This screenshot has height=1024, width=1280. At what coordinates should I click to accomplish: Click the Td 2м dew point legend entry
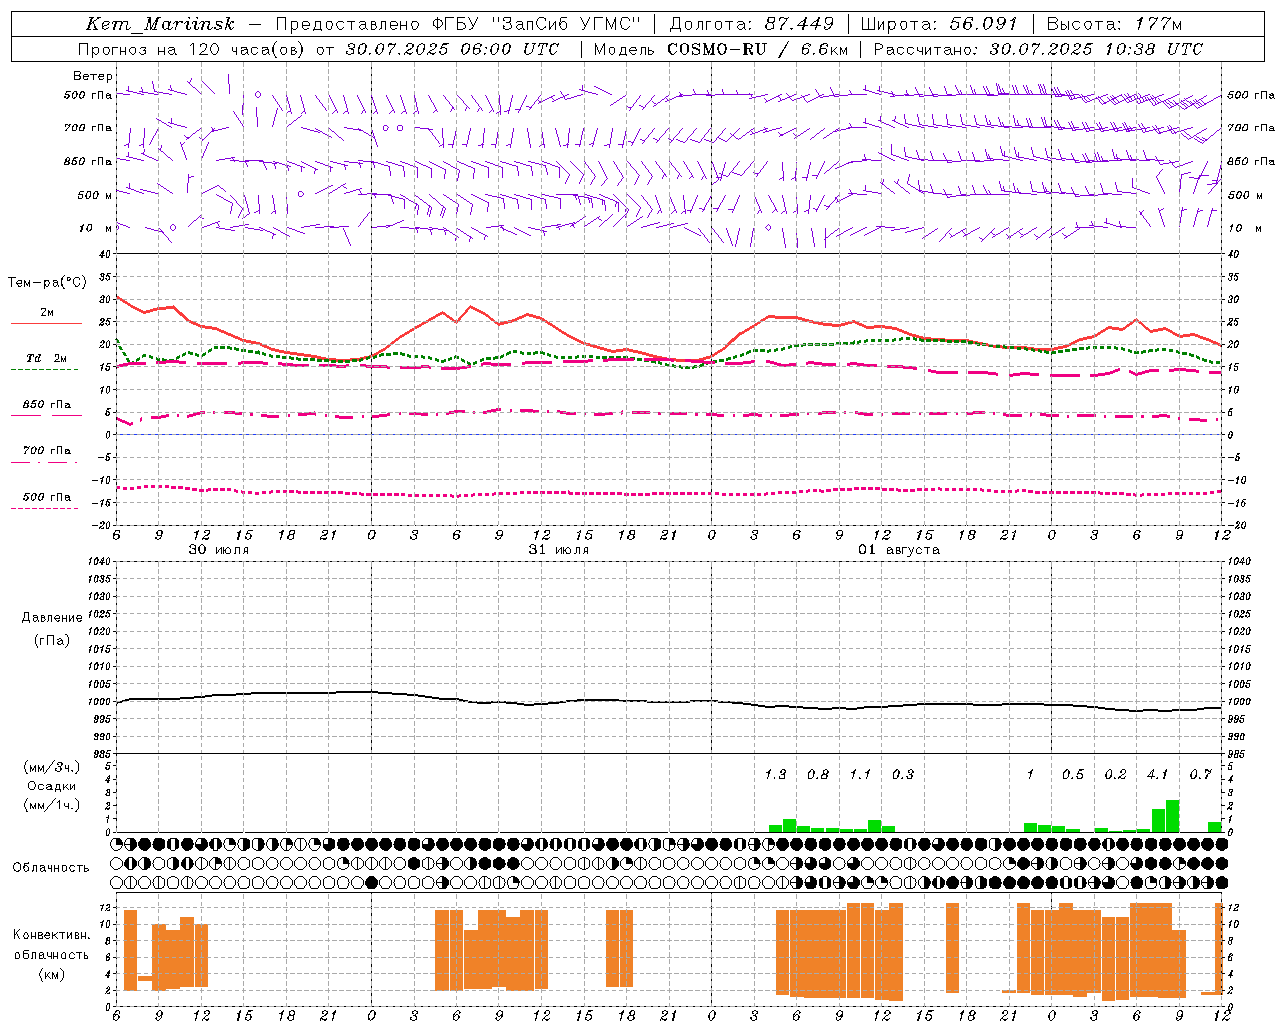[47, 358]
